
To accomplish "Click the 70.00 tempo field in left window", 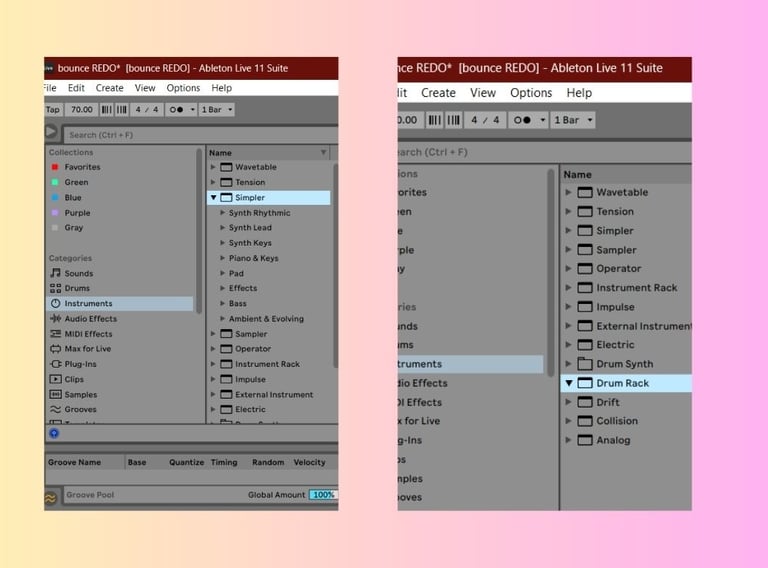I will click(x=81, y=110).
